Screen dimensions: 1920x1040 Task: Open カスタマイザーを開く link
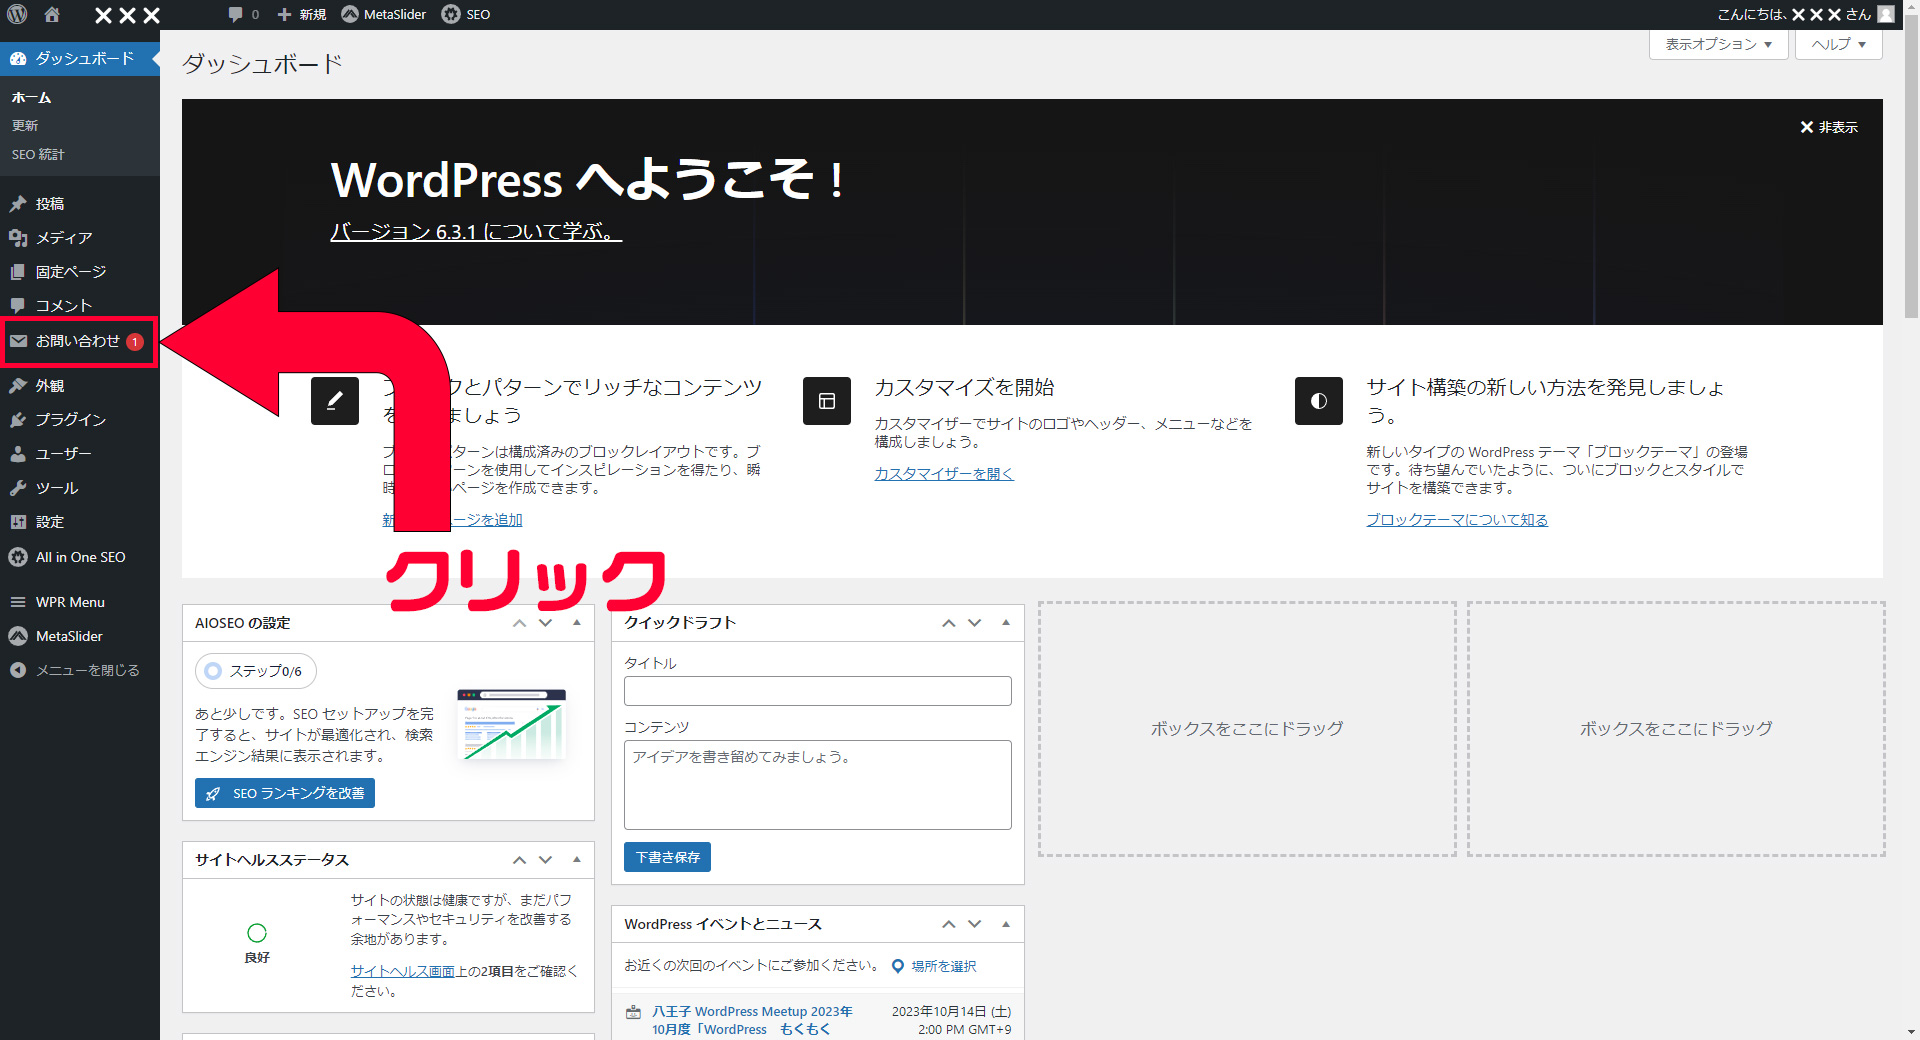click(x=944, y=474)
